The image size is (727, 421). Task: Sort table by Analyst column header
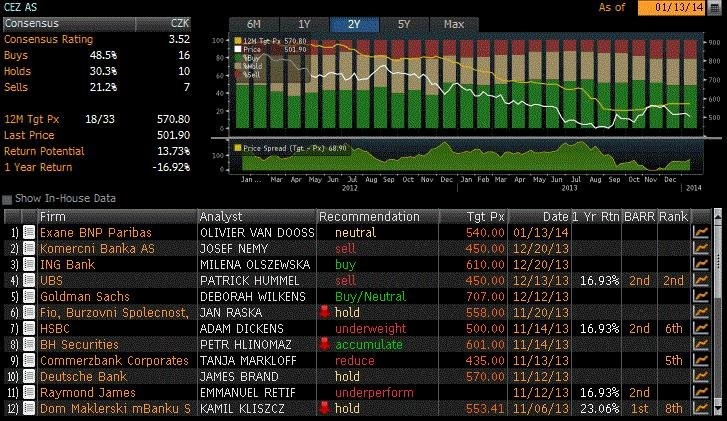pos(257,217)
